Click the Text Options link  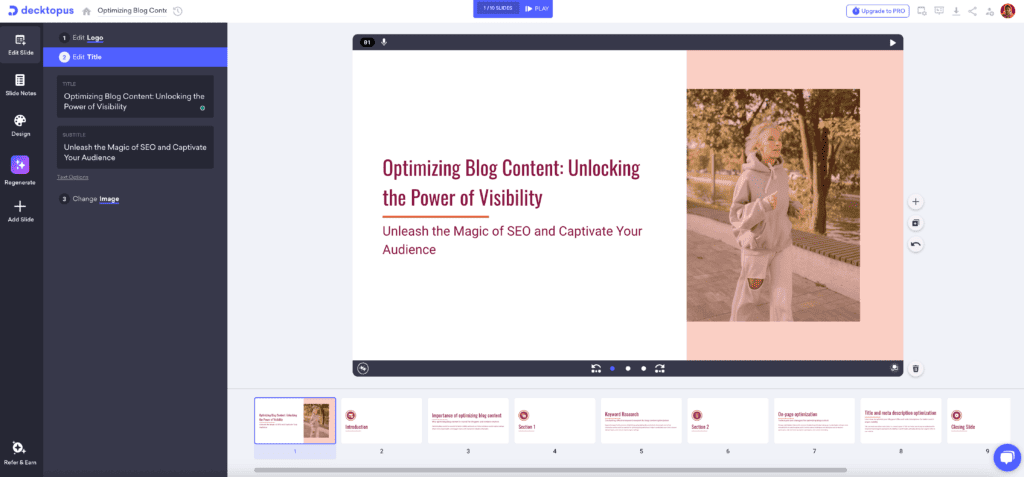point(72,177)
